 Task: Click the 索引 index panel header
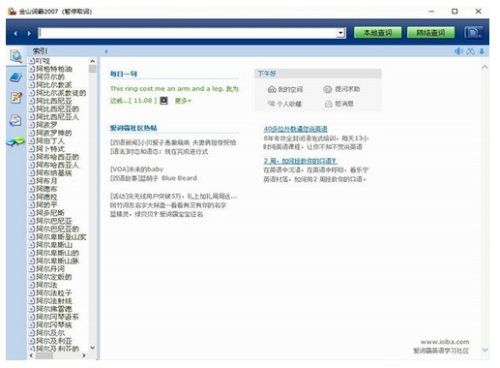click(40, 51)
